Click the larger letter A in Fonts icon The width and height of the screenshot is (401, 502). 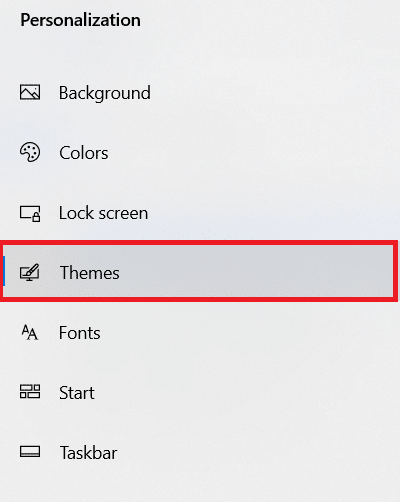click(x=33, y=334)
